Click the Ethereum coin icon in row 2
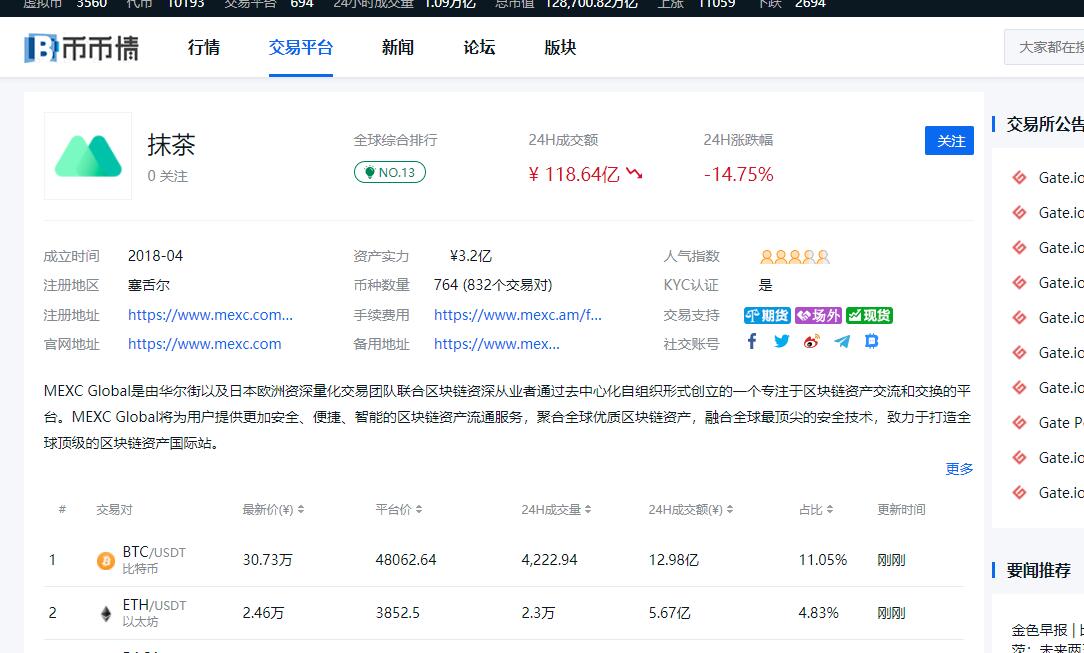1084x653 pixels. (105, 613)
